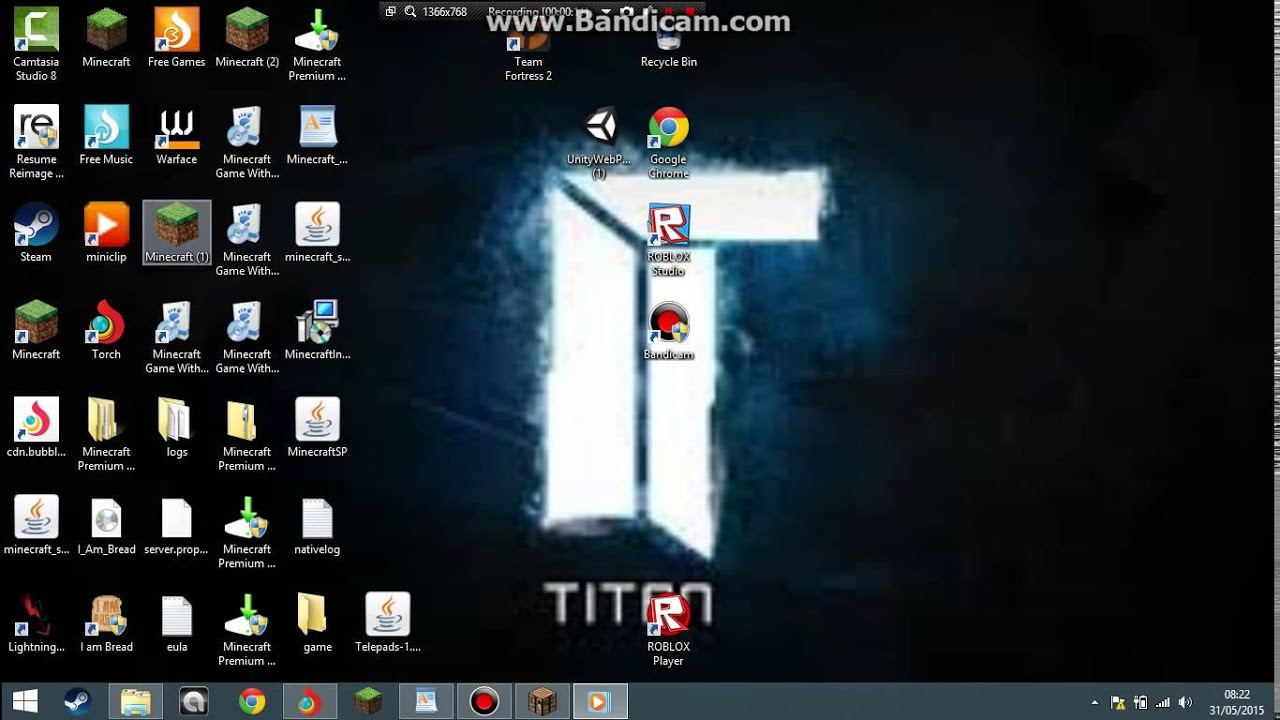Open the ROBLOX Studio shortcut

[668, 240]
